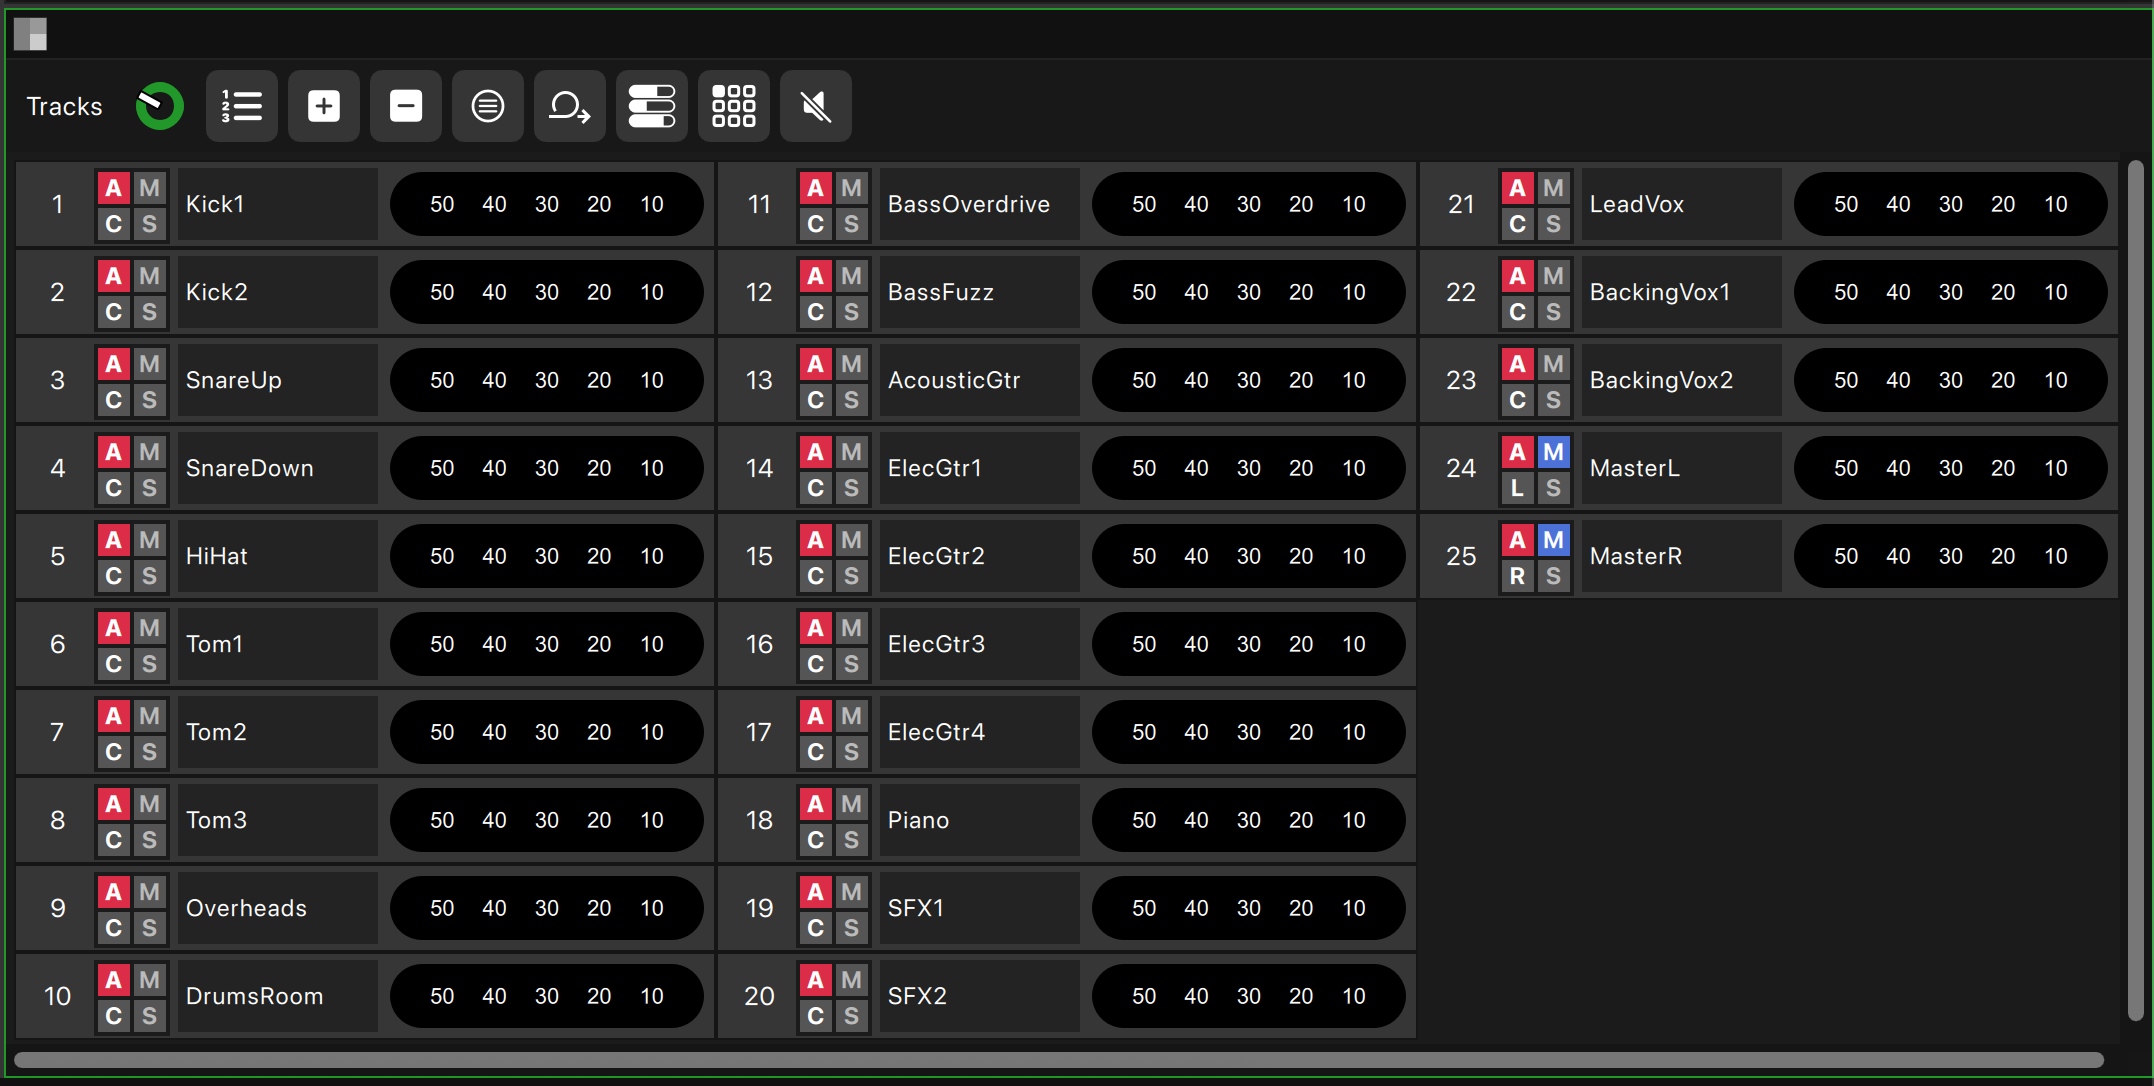Click the stacked meter bars view icon

(652, 106)
